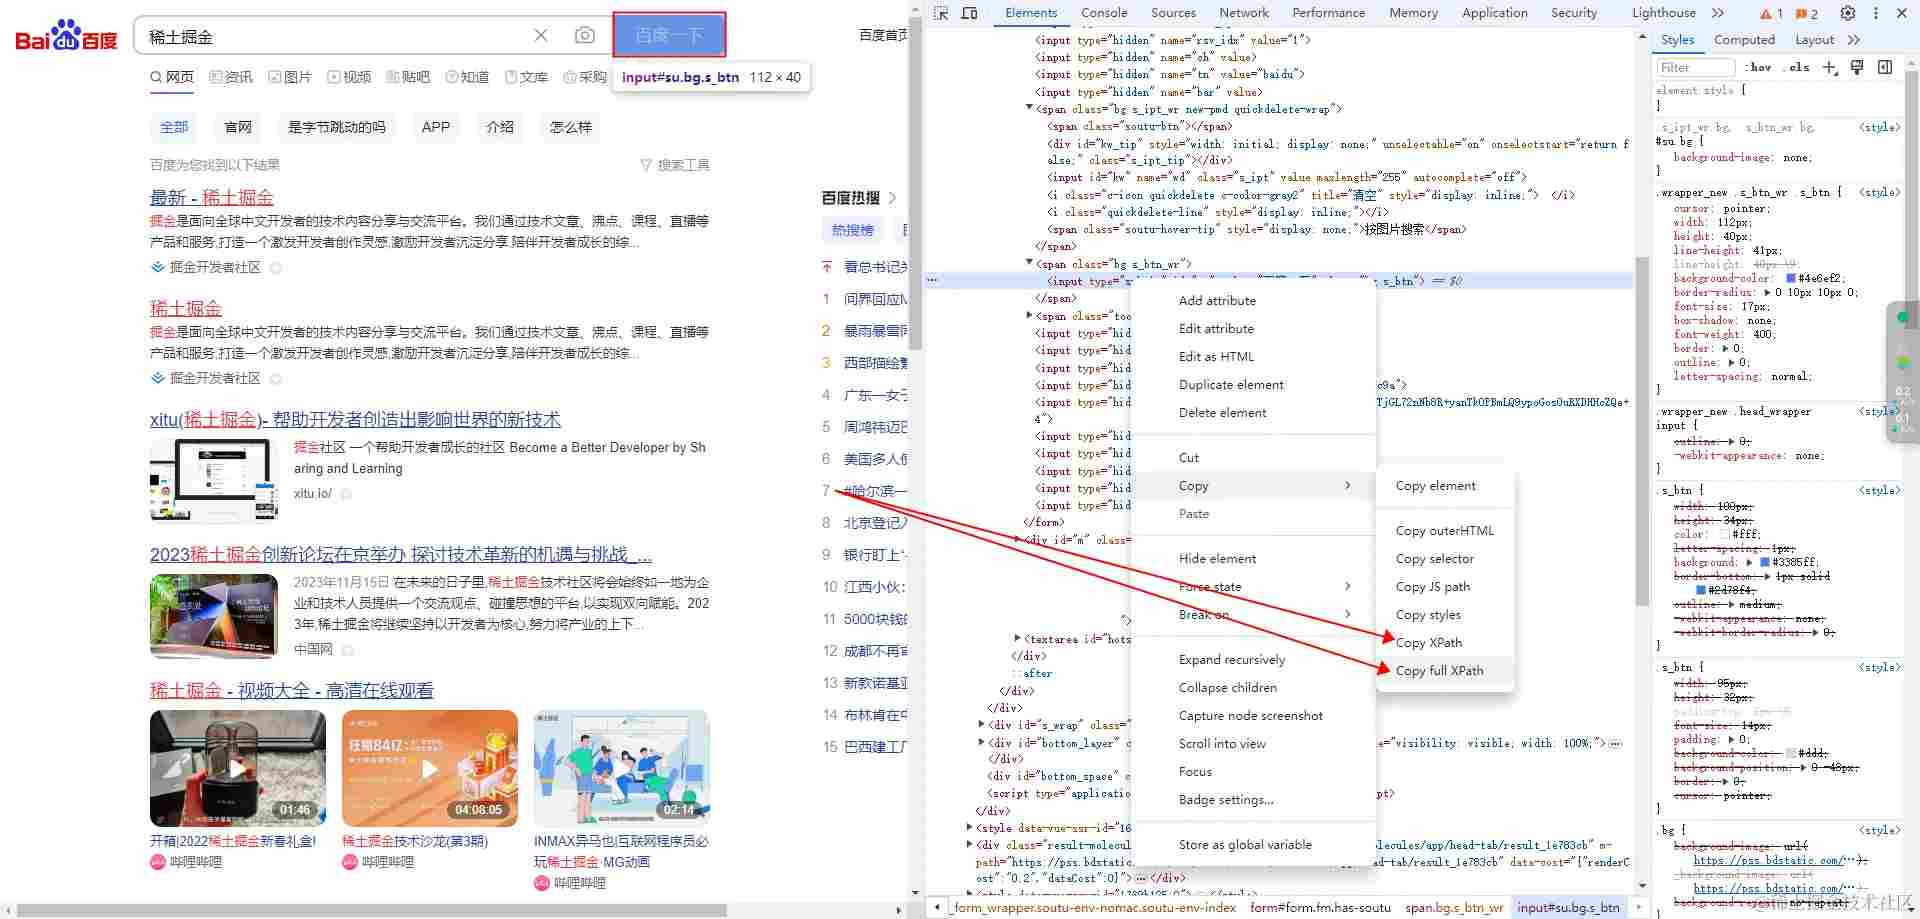Clear the Baidu search box with the X icon
This screenshot has height=919, width=1920.
541,36
